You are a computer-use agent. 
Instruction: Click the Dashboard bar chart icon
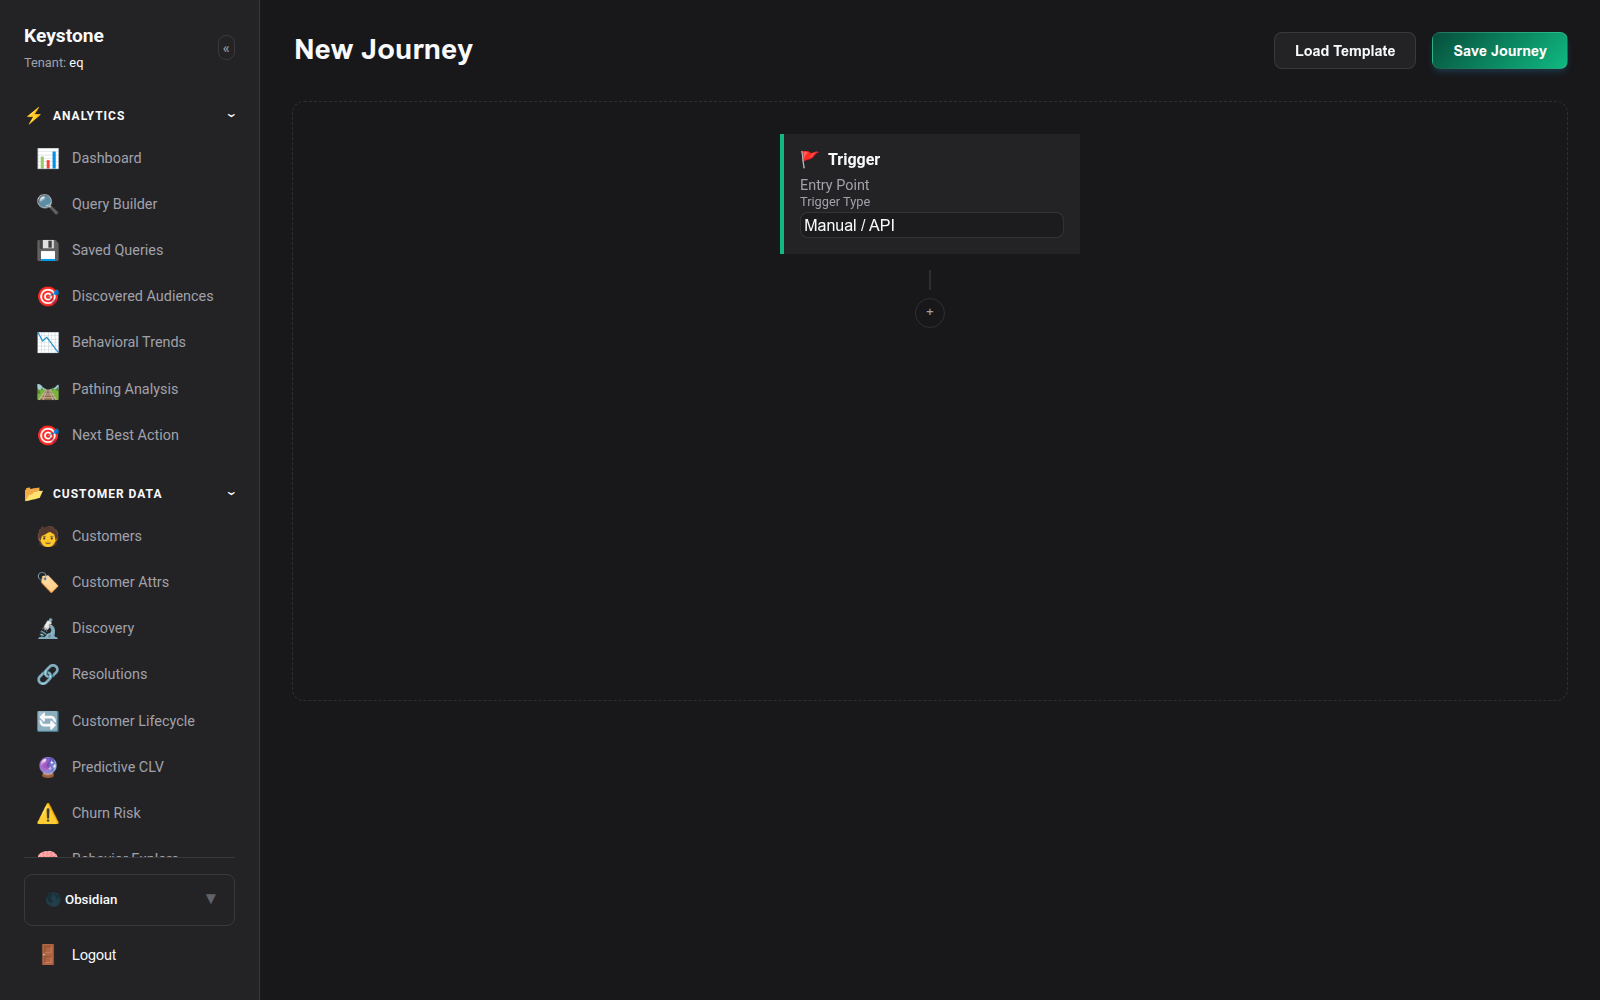(48, 158)
